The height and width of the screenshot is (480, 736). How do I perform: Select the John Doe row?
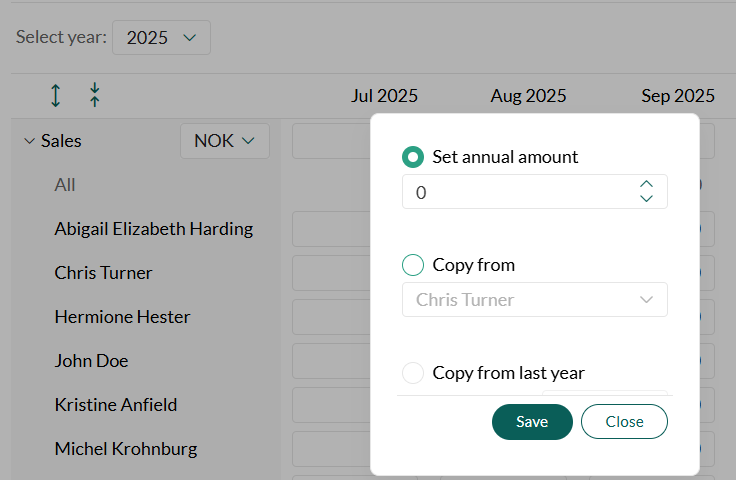[x=91, y=361]
